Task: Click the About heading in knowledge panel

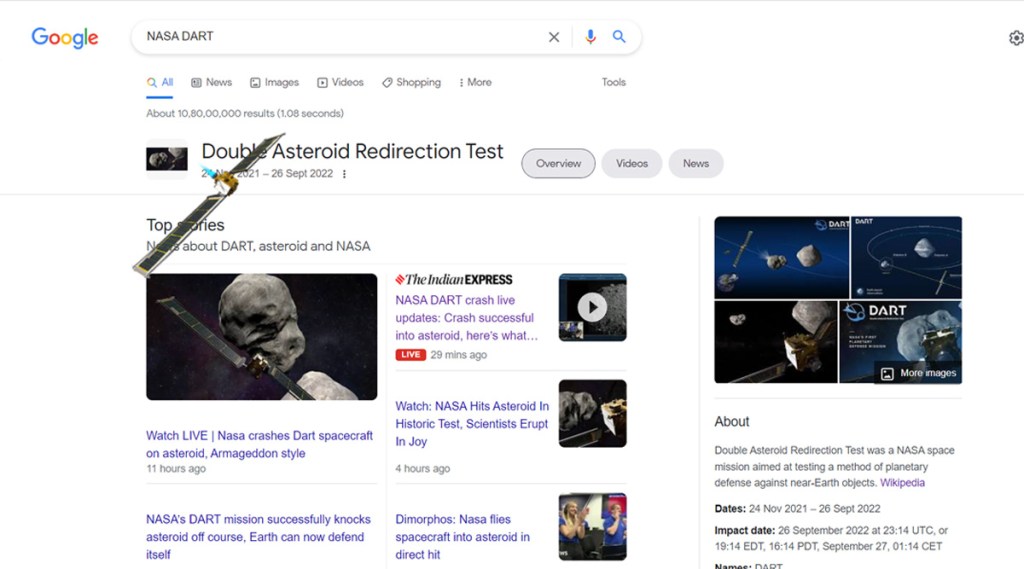Action: point(731,422)
